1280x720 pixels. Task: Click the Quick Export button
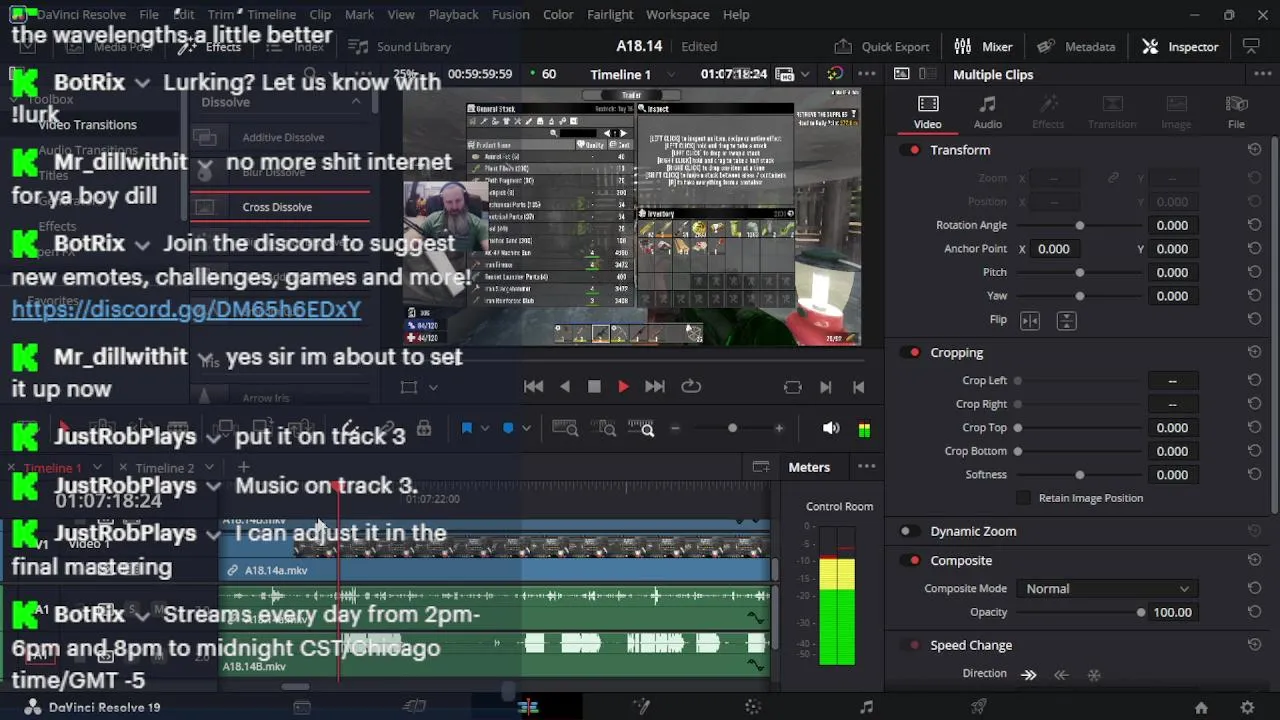[x=882, y=46]
